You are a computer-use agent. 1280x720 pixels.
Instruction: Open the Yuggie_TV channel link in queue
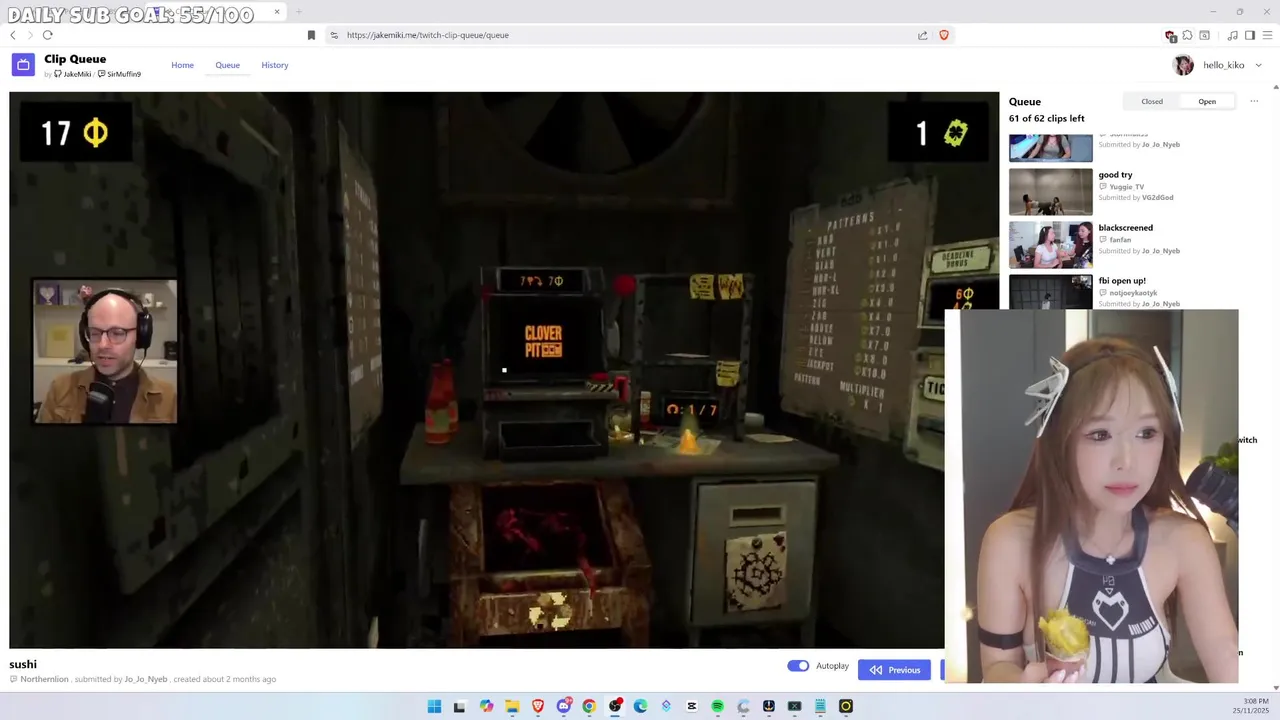tap(1126, 187)
